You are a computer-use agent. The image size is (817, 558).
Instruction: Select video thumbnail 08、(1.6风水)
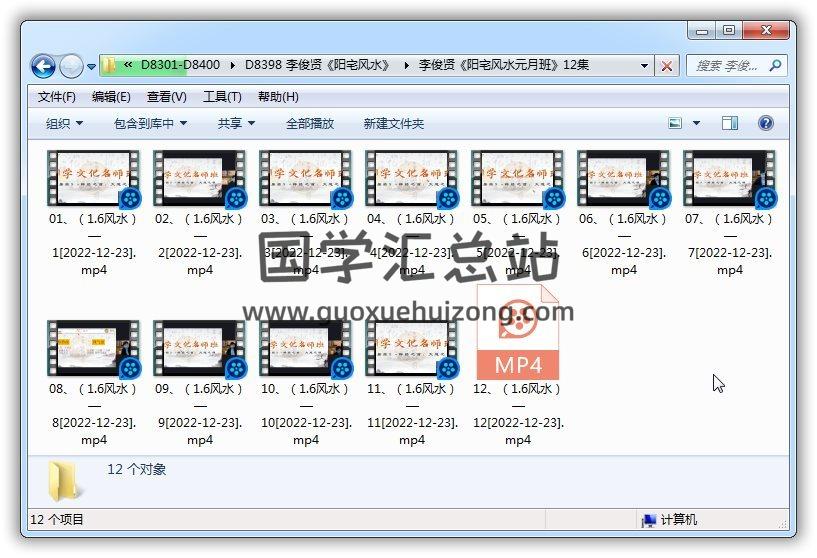[94, 349]
